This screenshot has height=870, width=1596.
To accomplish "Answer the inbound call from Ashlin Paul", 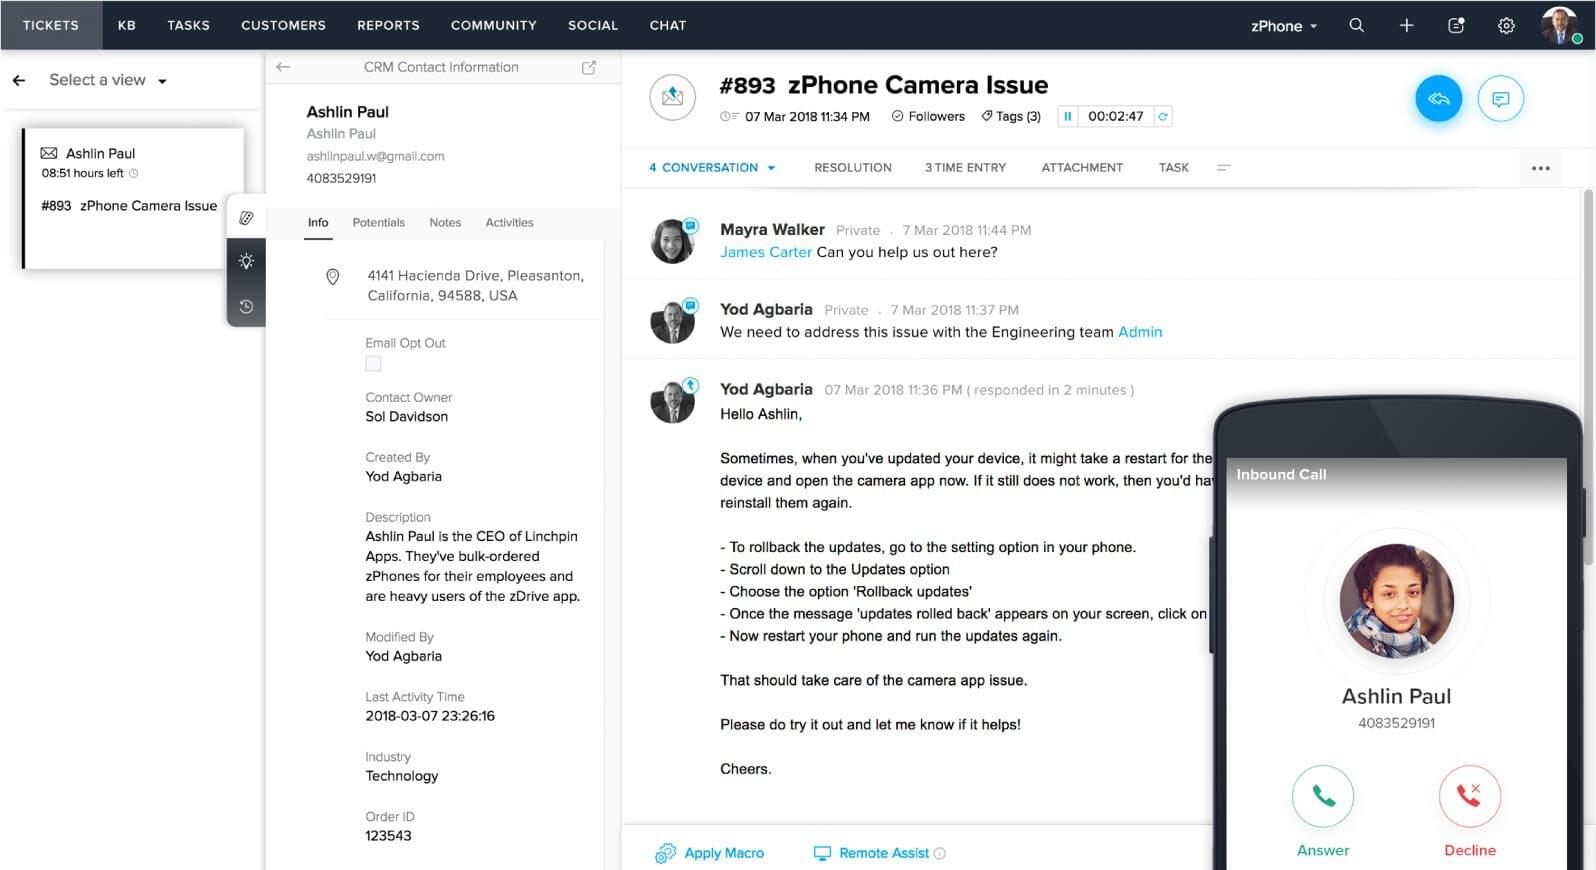I will tap(1322, 797).
